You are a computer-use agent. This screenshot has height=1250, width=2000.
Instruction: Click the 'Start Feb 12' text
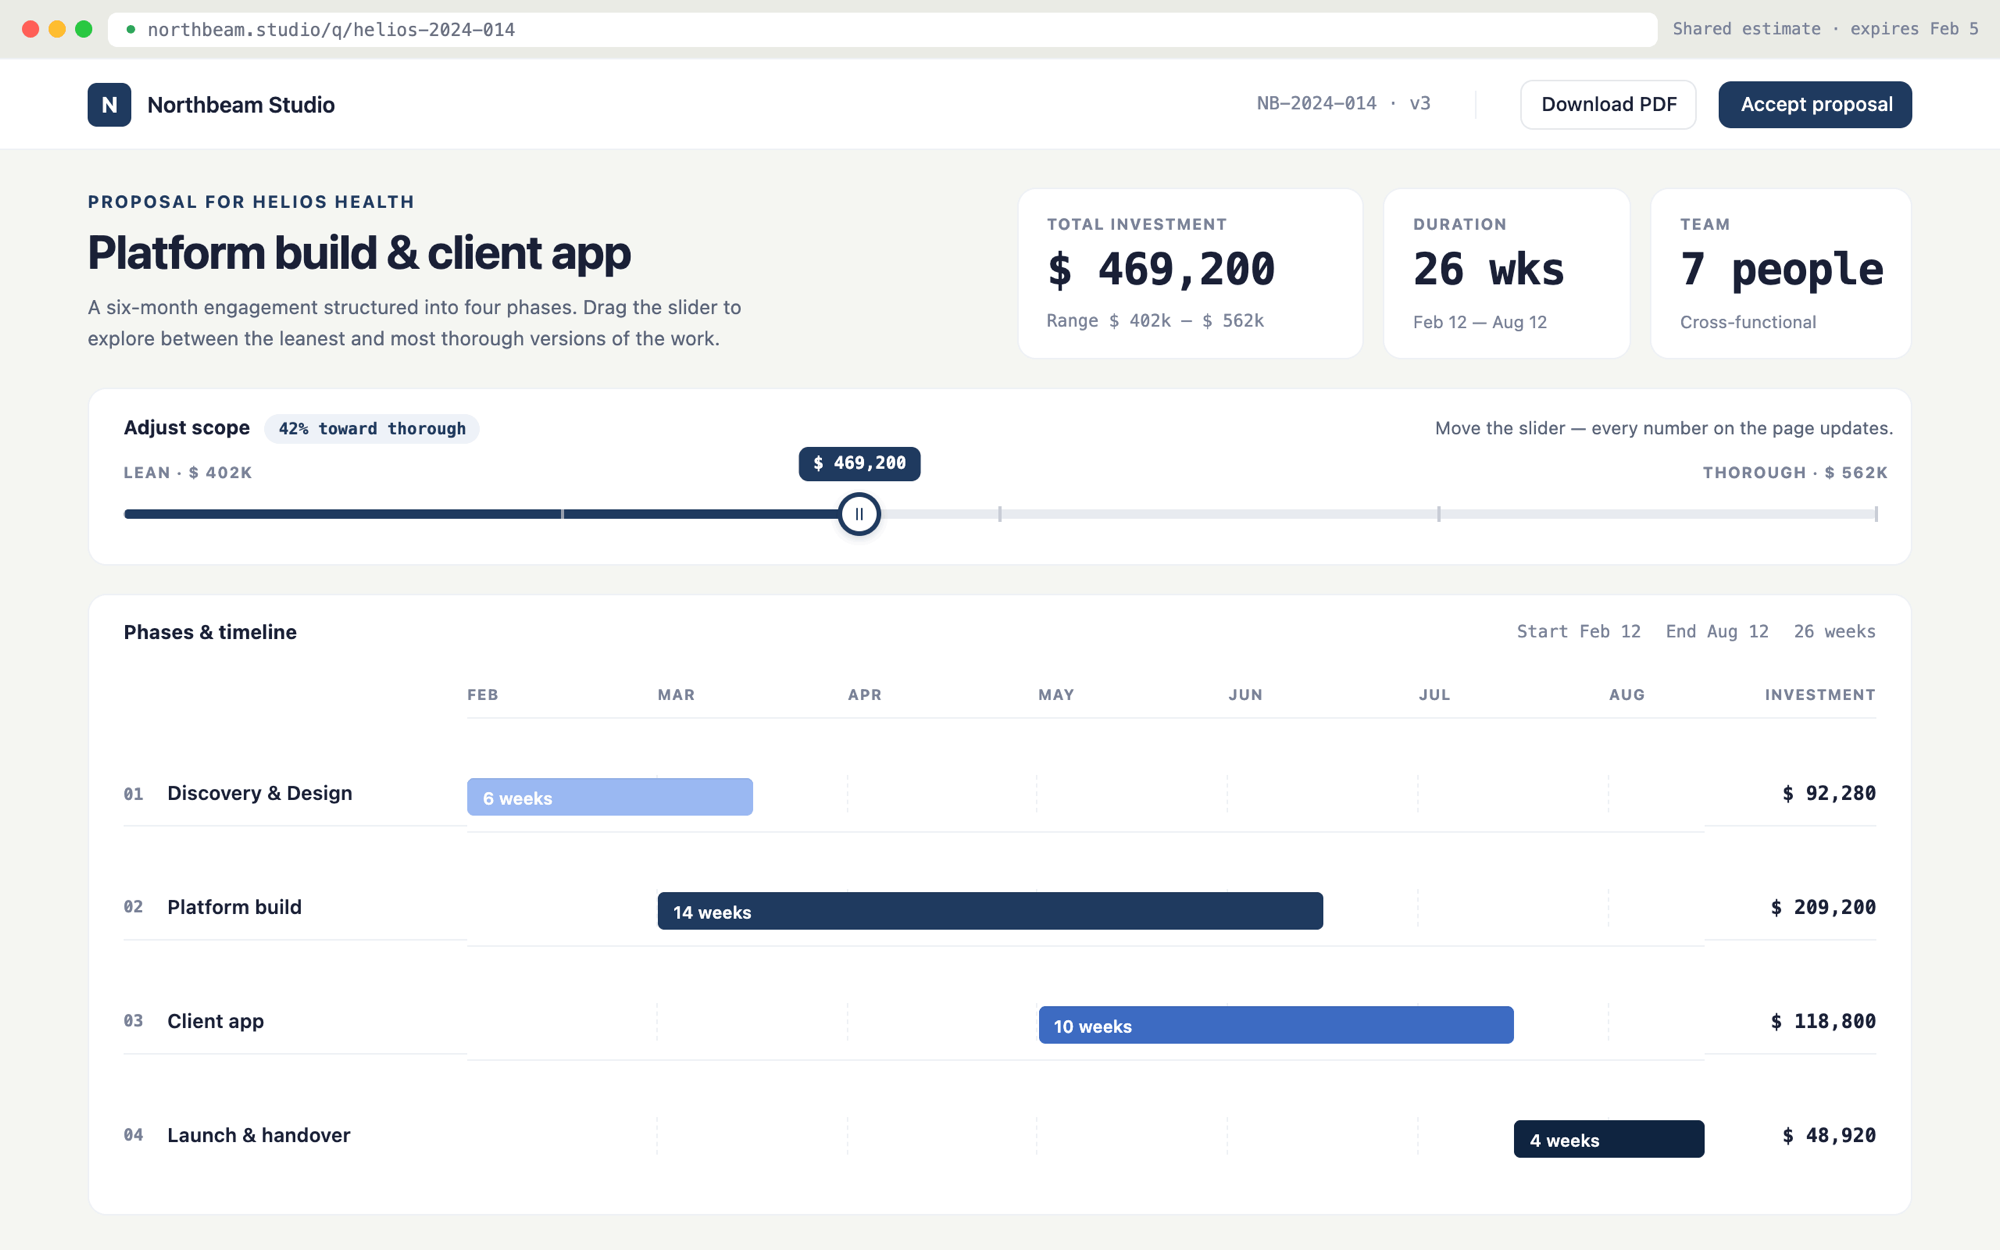pyautogui.click(x=1578, y=631)
